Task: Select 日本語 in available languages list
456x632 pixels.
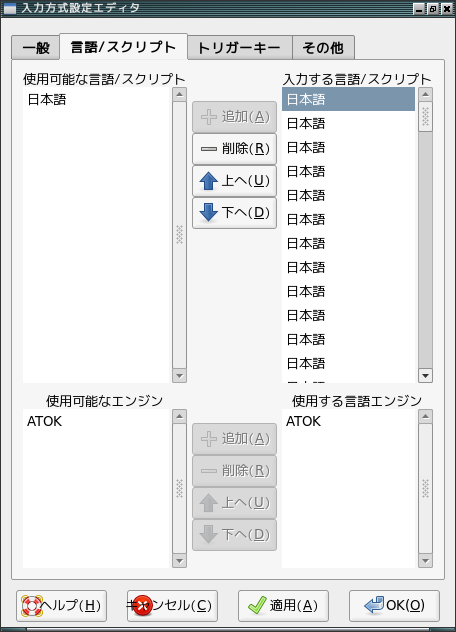Action: (x=96, y=100)
